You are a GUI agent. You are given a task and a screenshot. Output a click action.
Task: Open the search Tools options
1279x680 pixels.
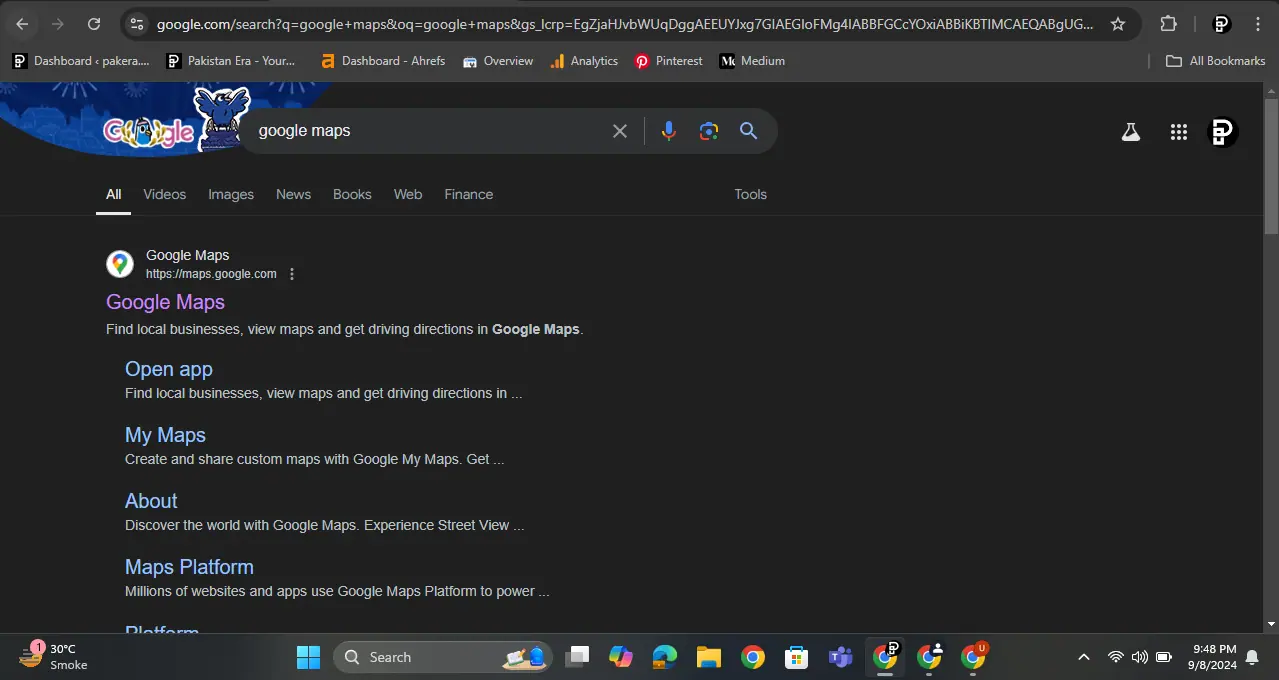pos(750,195)
